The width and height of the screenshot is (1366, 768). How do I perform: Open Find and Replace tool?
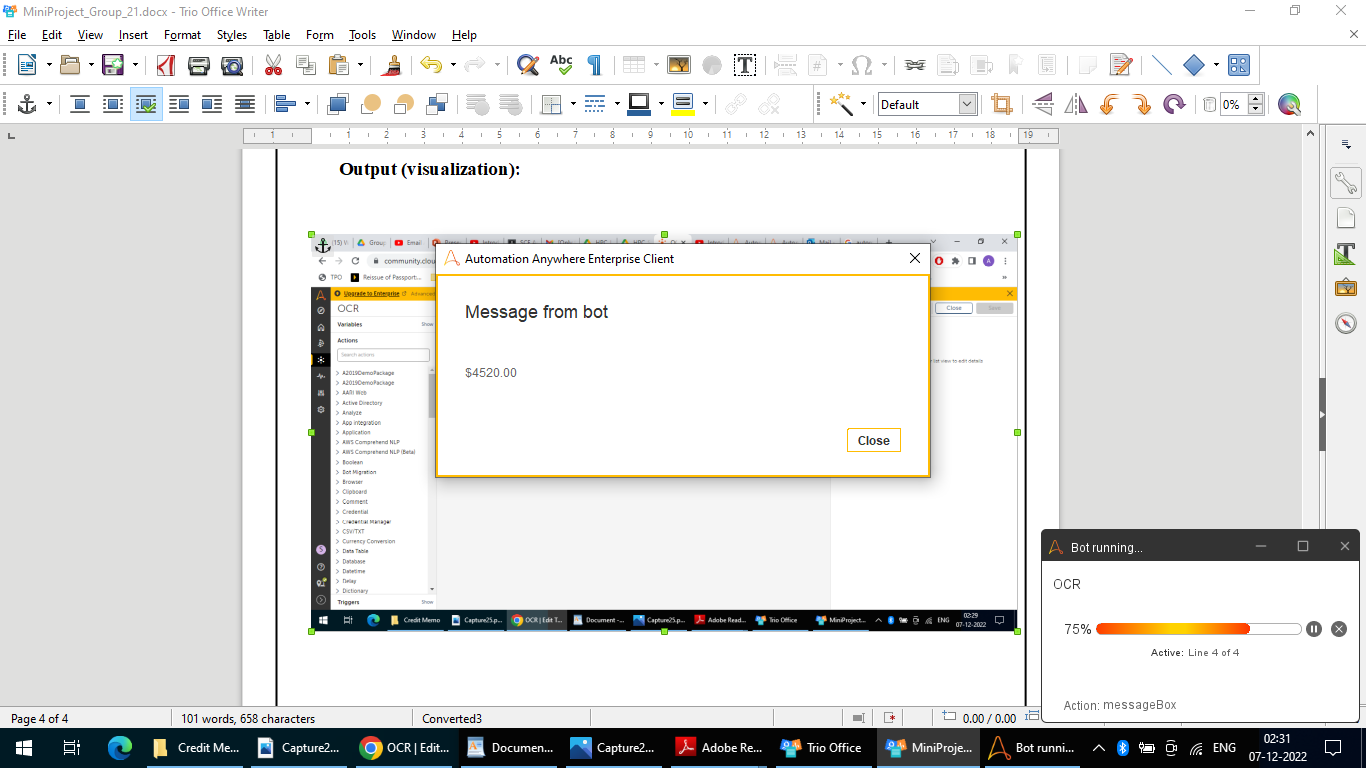527,65
